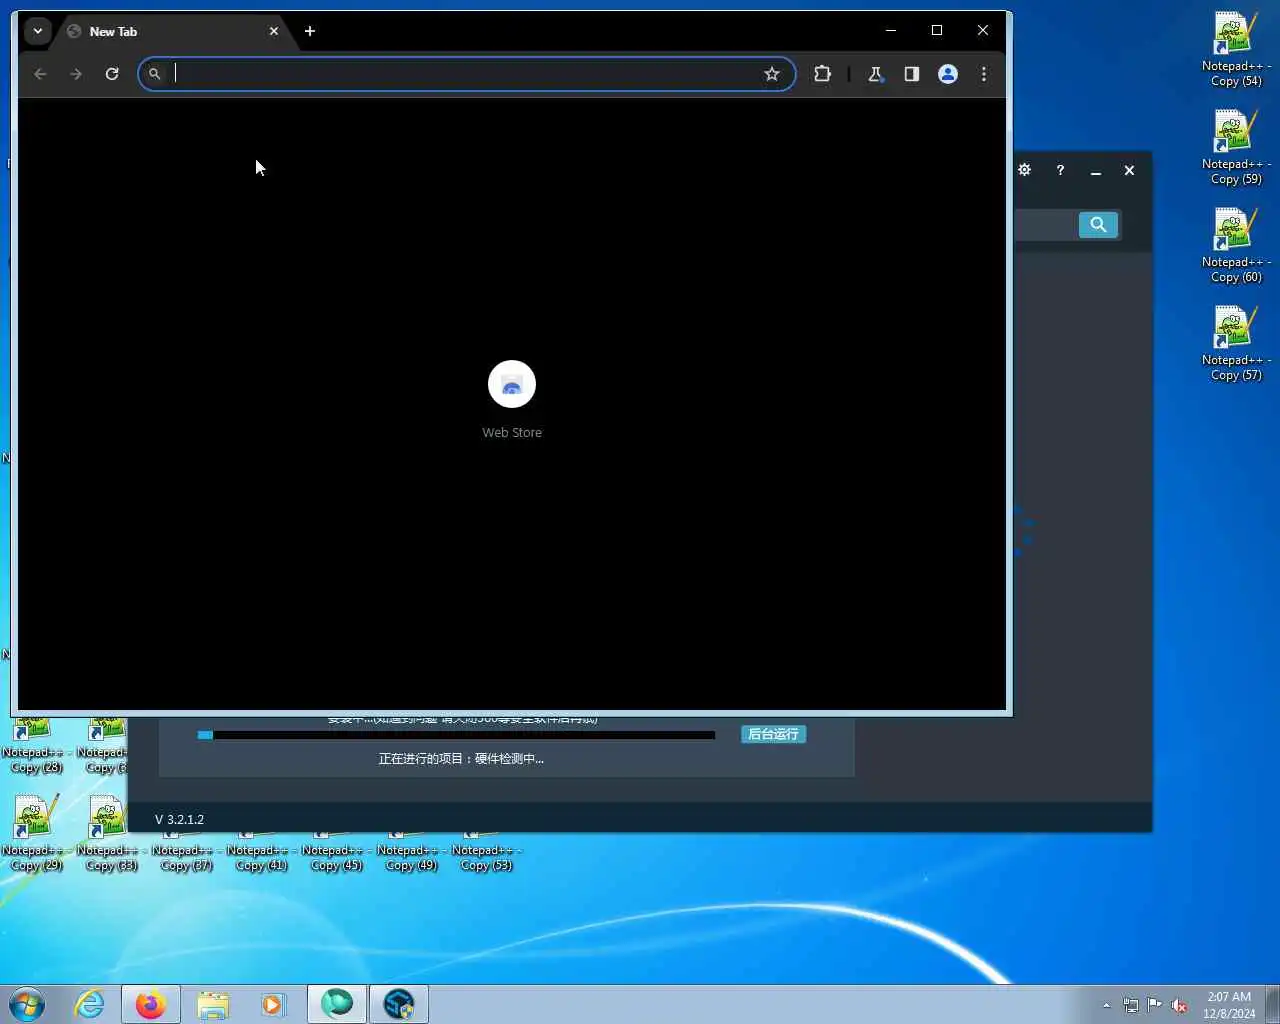Viewport: 1280px width, 1024px height.
Task: Show hidden system tray icons
Action: [x=1106, y=1005]
